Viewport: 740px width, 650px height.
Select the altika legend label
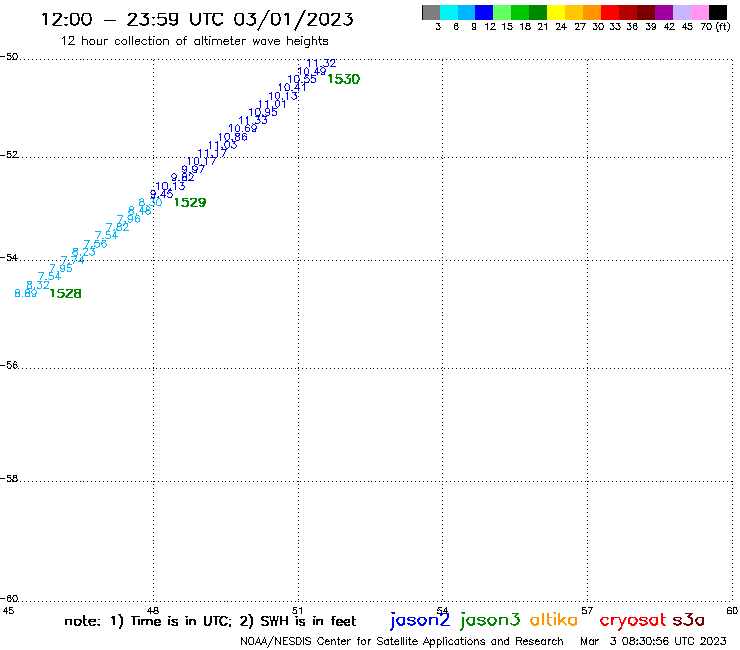[554, 619]
